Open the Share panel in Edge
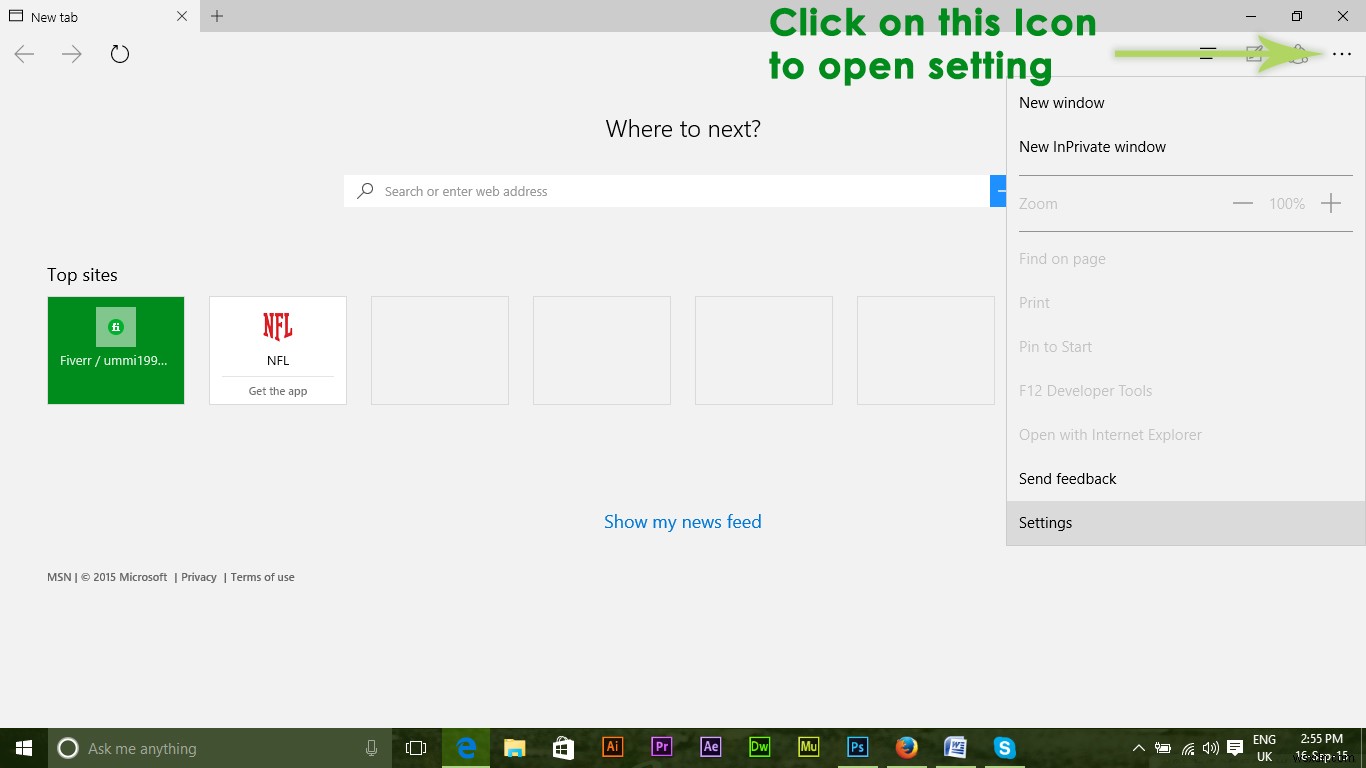 pos(1299,54)
